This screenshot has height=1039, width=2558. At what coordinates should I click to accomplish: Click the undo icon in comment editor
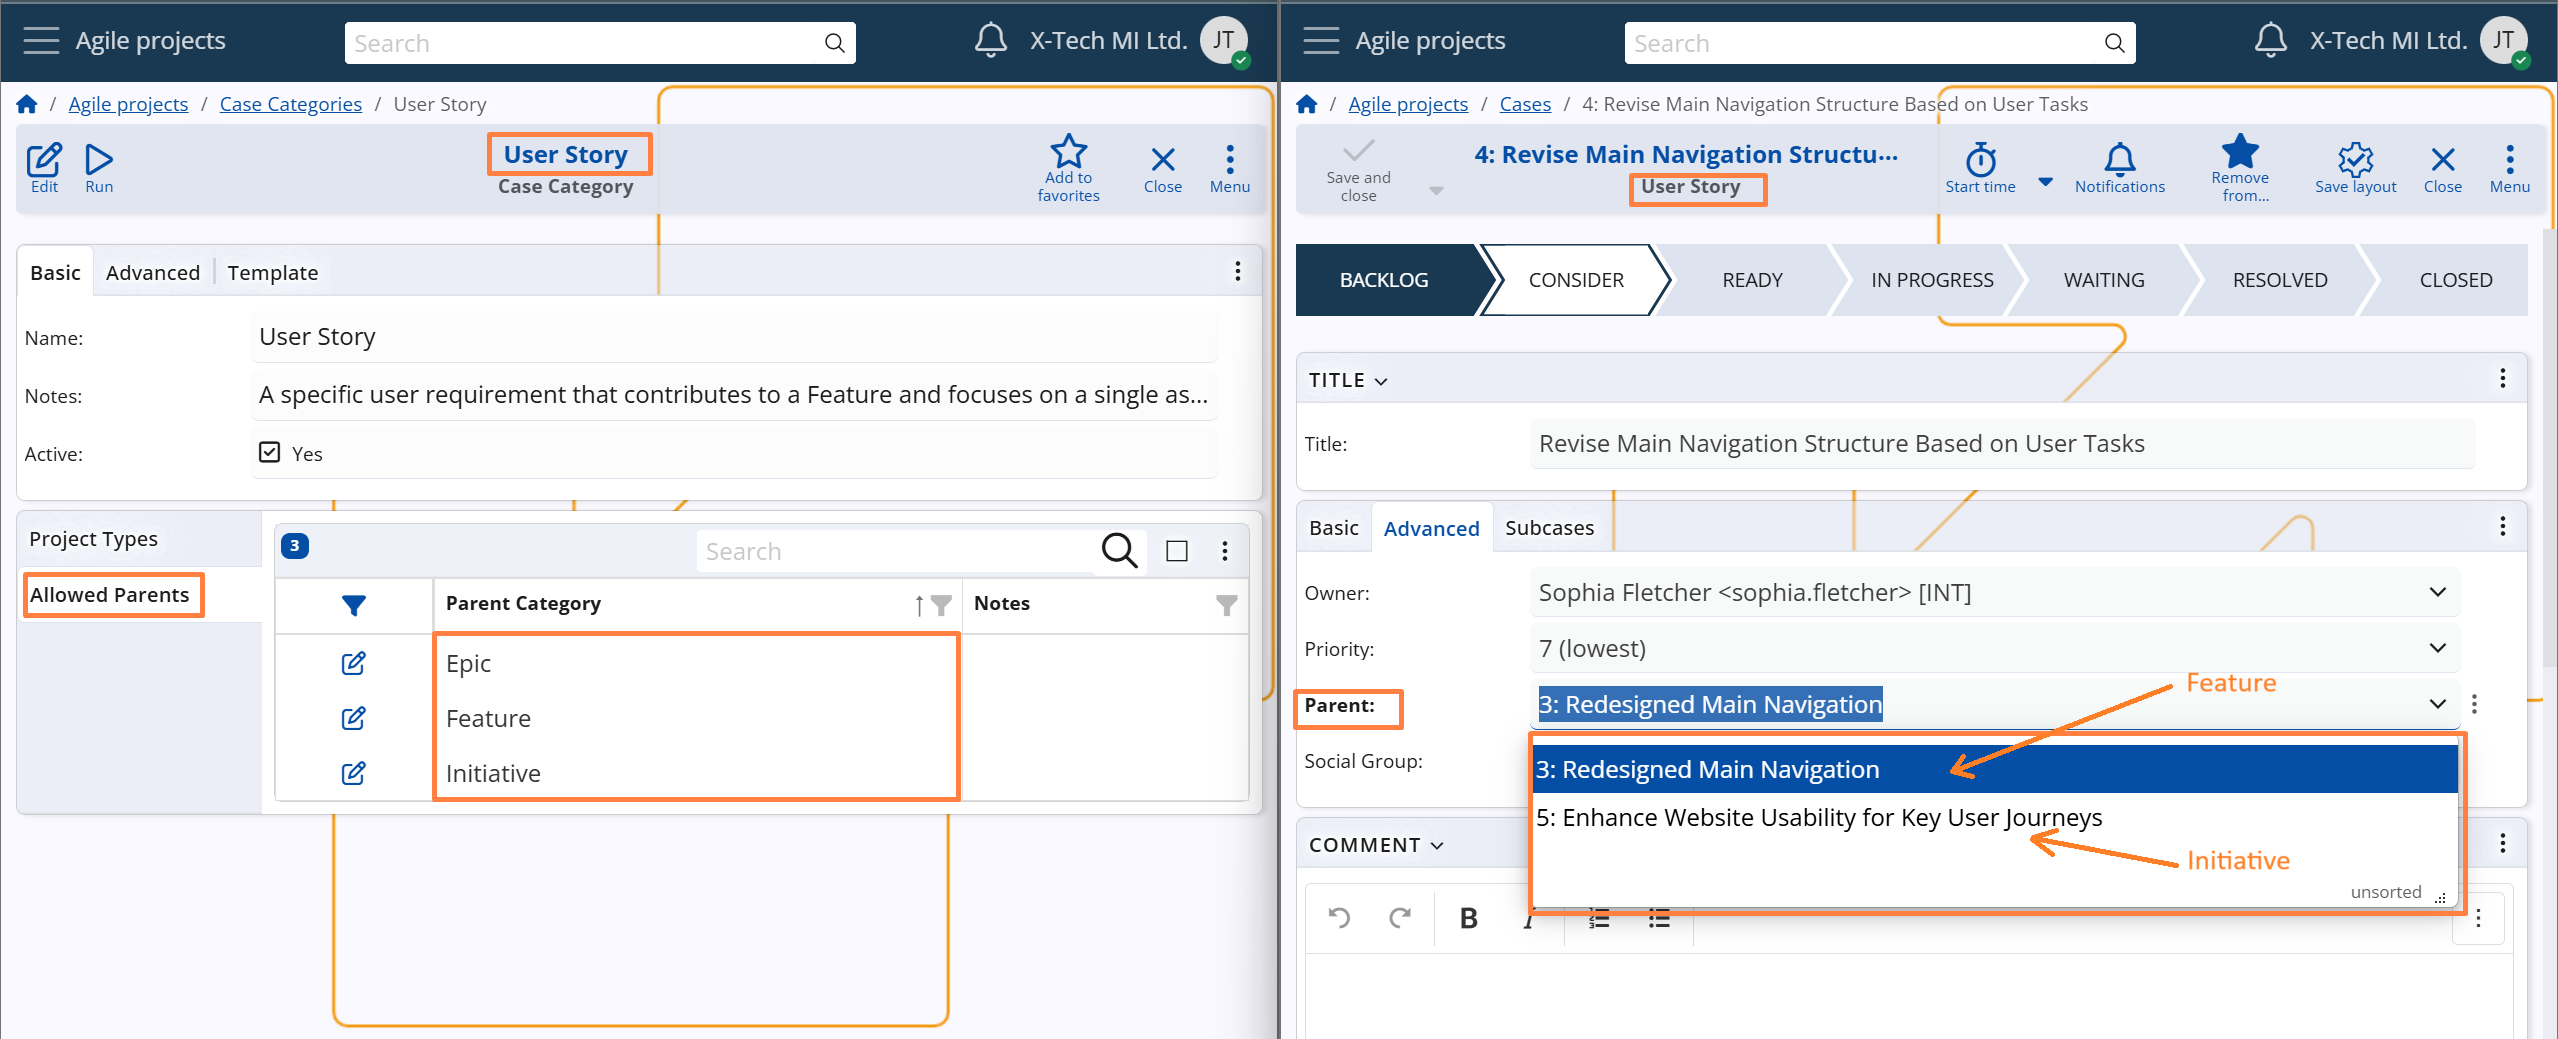coord(1339,918)
